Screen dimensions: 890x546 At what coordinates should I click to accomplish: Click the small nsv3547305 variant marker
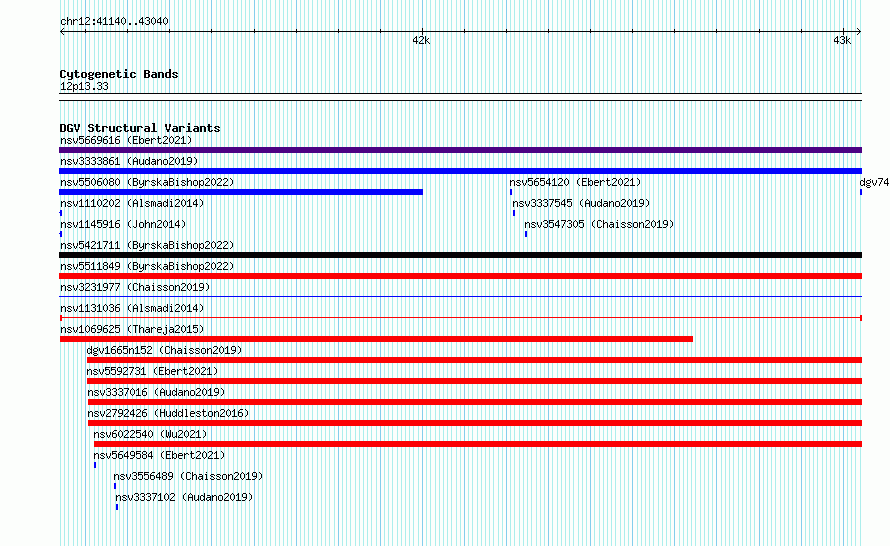(x=526, y=234)
